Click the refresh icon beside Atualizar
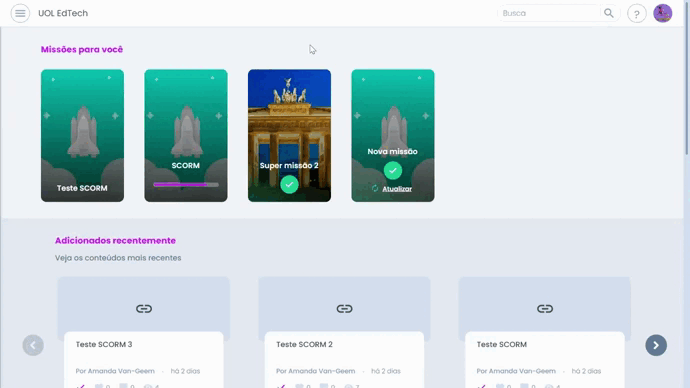This screenshot has width=690, height=388. point(375,189)
